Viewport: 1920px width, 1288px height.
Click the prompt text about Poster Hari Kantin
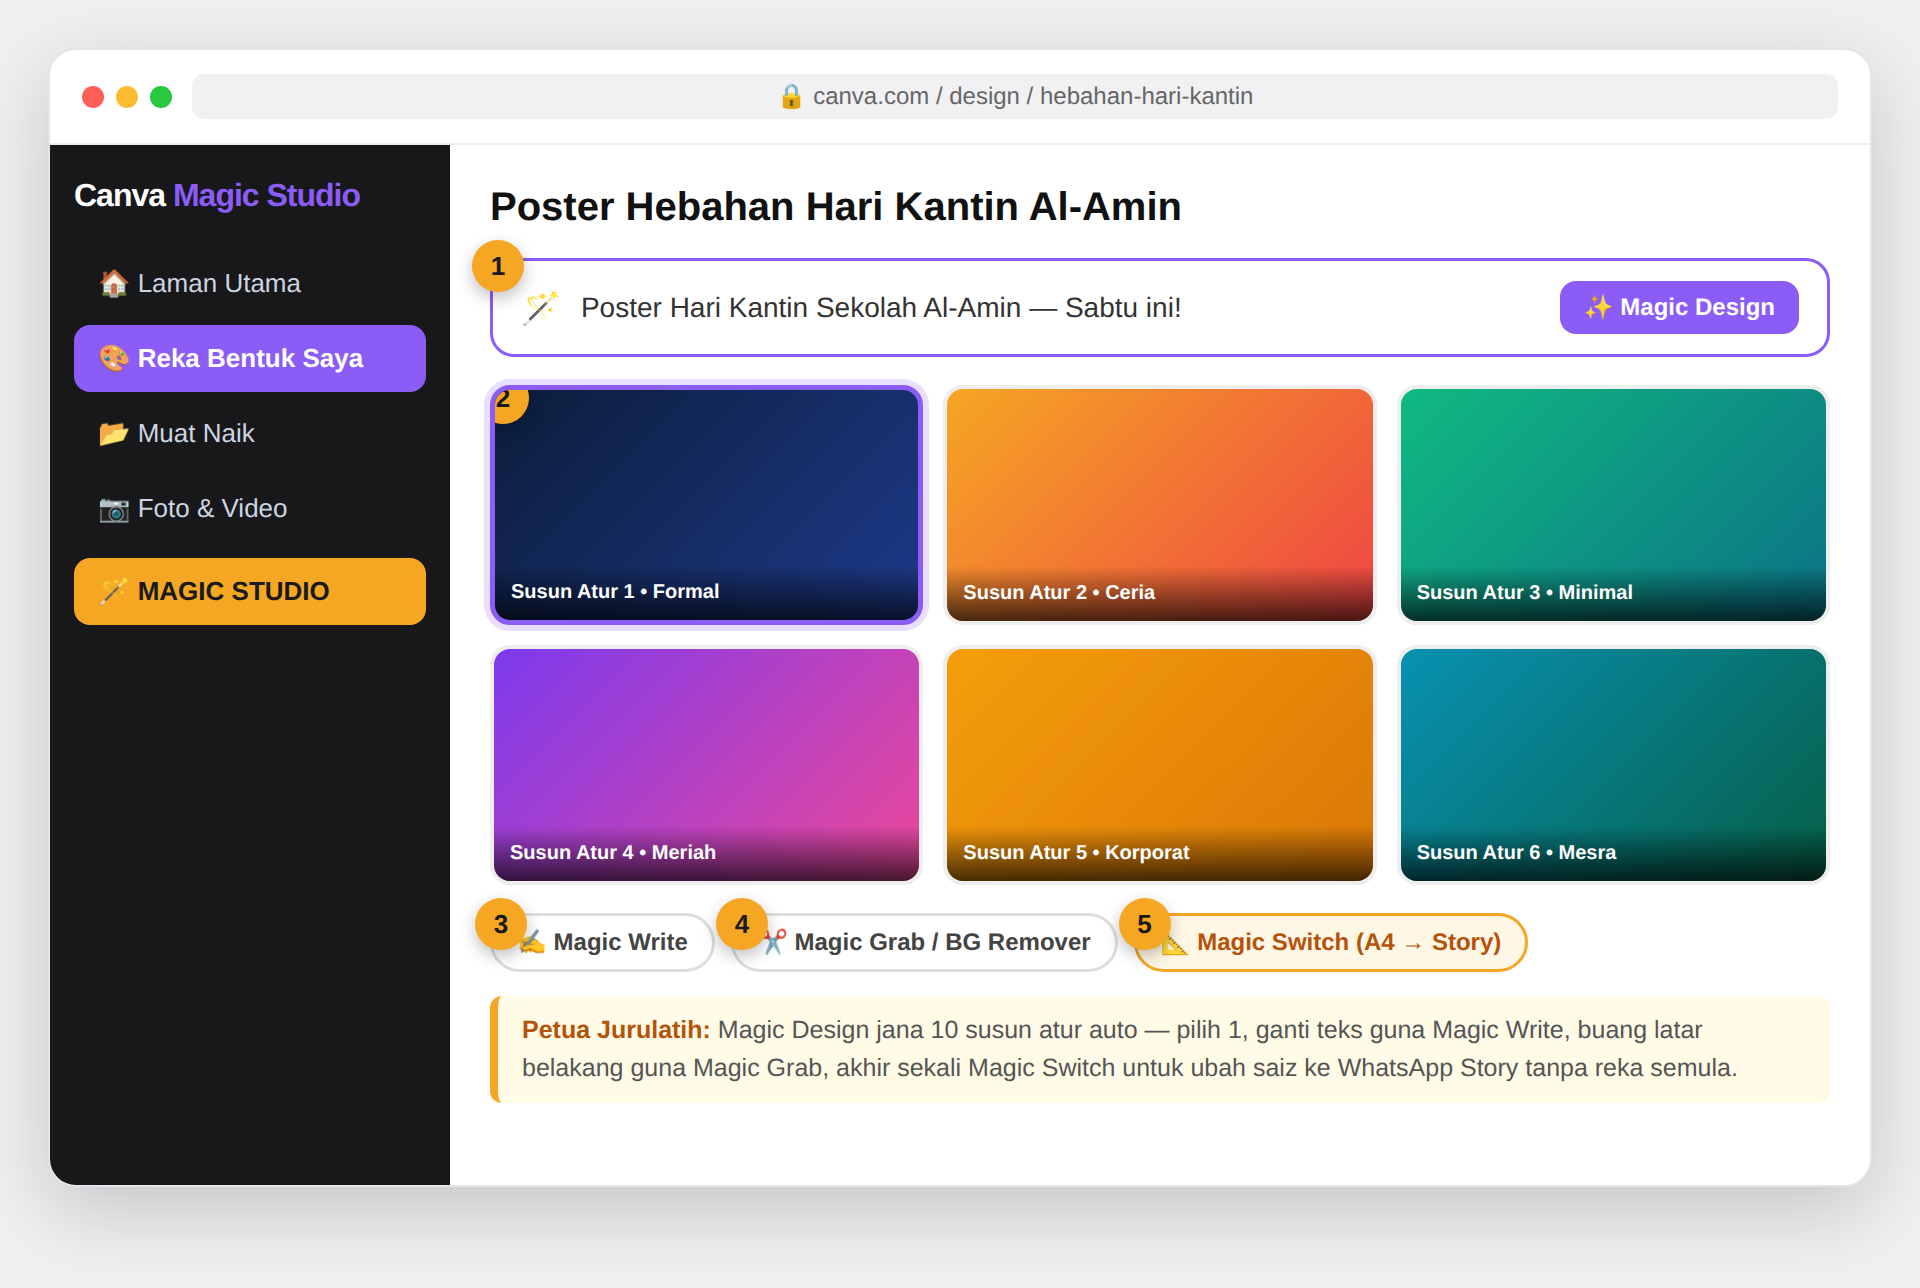pos(881,307)
